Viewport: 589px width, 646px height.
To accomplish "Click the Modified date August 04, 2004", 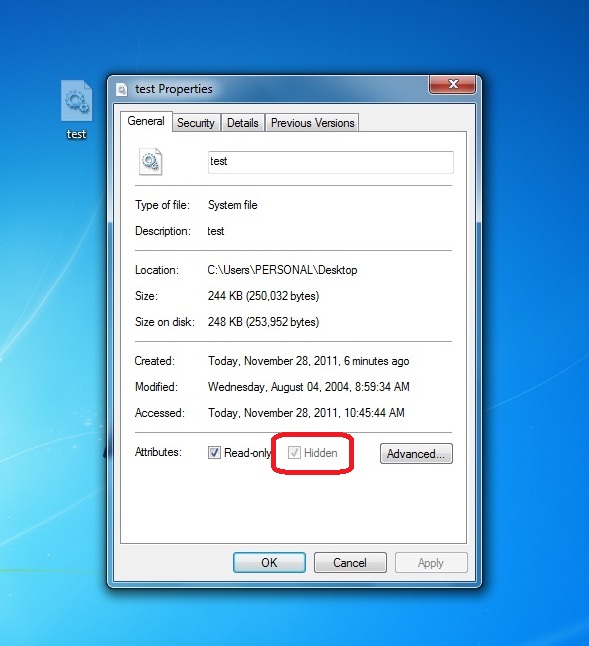I will [x=309, y=387].
